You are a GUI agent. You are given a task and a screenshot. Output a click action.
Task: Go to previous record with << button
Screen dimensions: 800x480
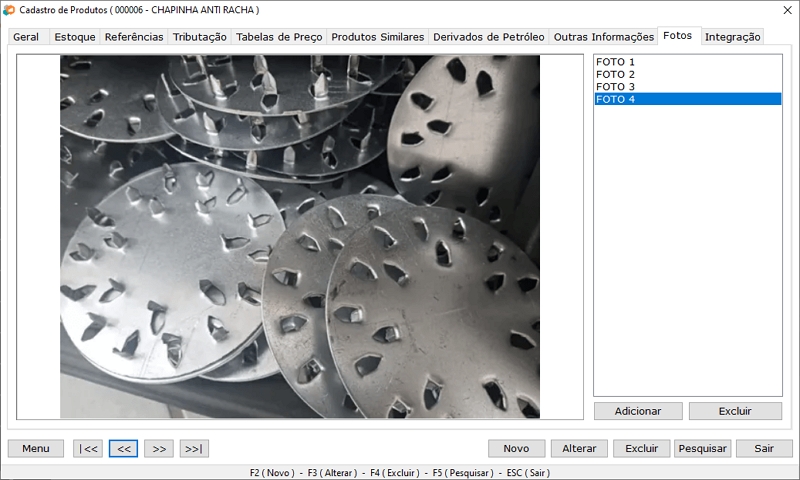click(x=123, y=449)
